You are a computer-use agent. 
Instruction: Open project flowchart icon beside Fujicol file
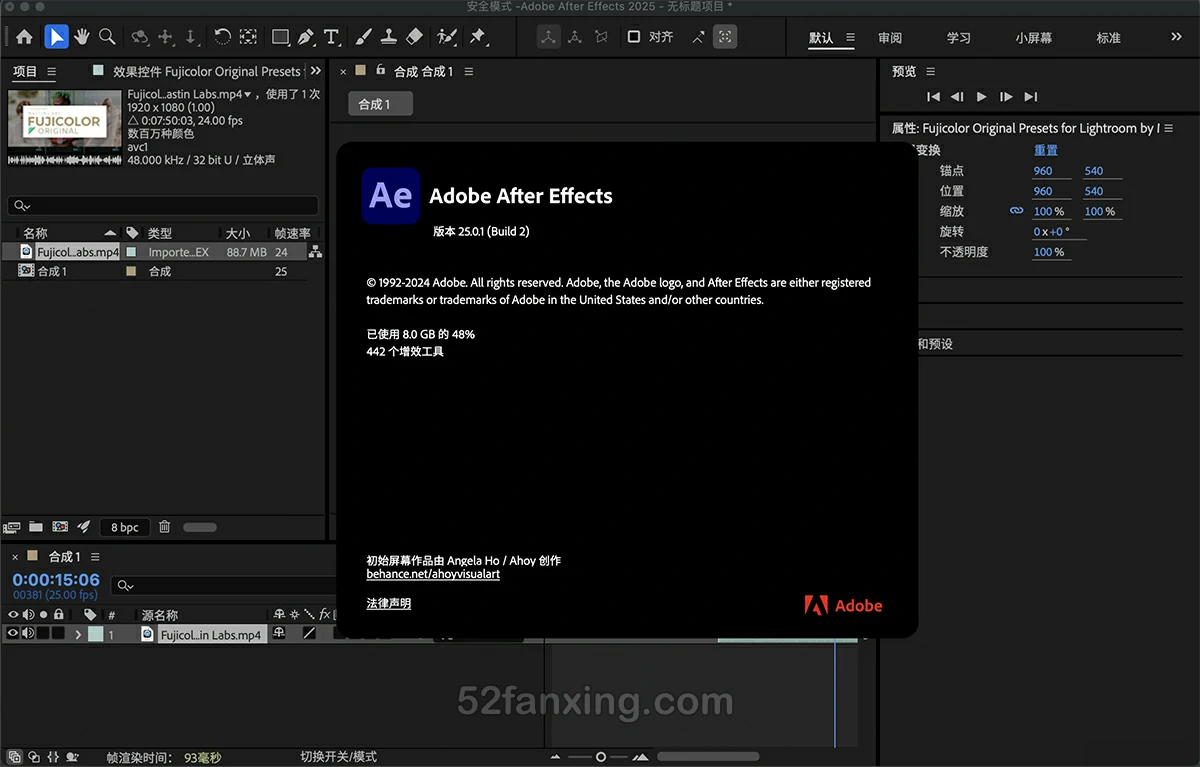pyautogui.click(x=315, y=252)
